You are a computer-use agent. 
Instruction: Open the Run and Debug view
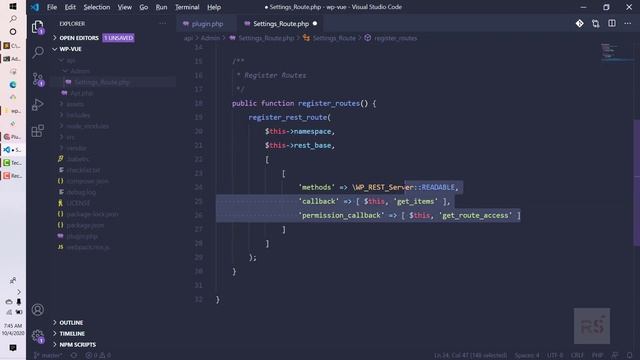(38, 105)
